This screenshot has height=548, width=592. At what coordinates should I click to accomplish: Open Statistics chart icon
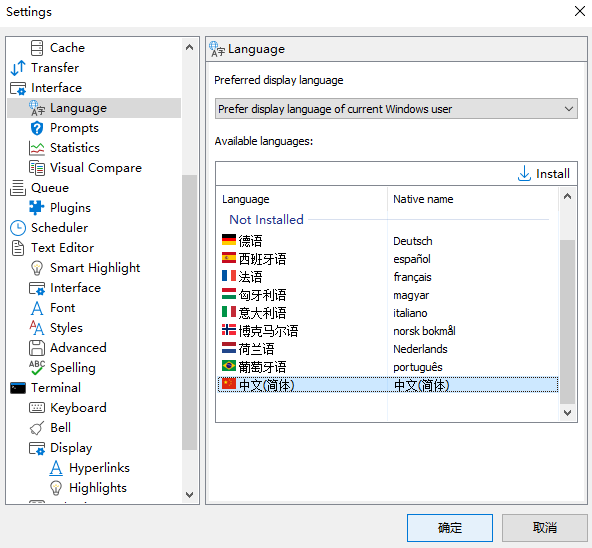click(x=37, y=148)
